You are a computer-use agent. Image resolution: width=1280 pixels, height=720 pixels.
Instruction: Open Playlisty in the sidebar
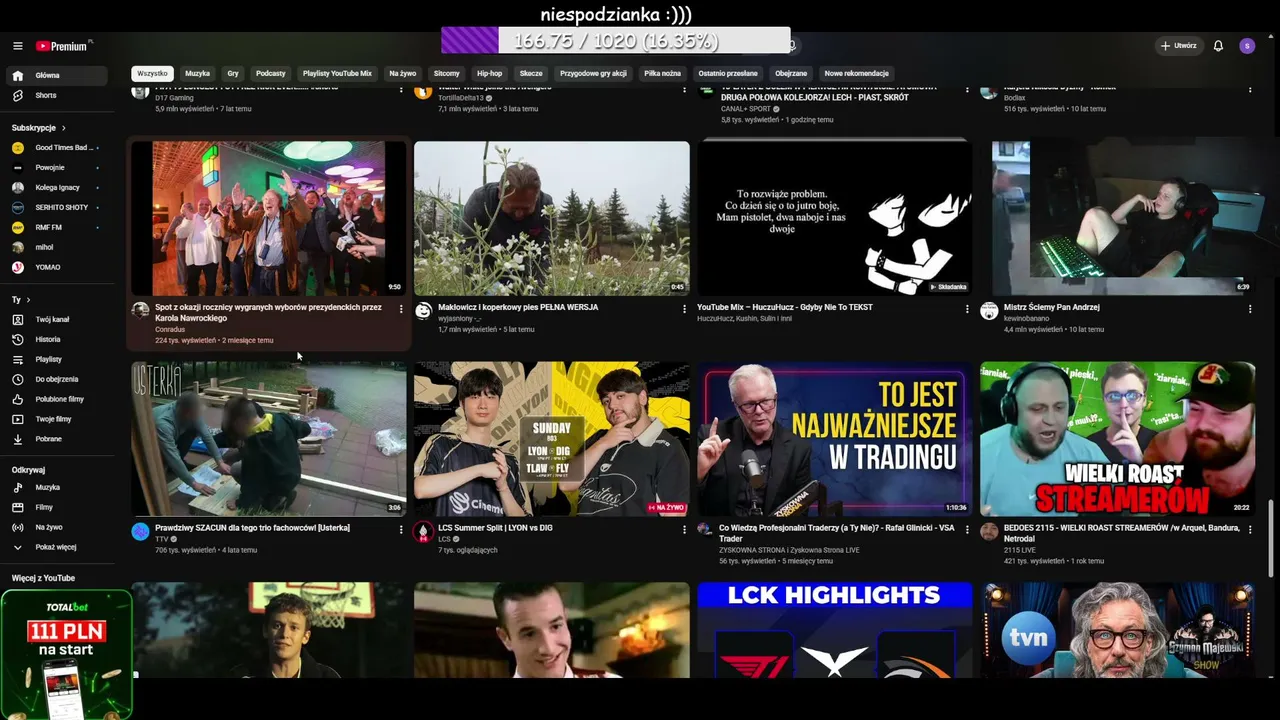tap(55, 360)
